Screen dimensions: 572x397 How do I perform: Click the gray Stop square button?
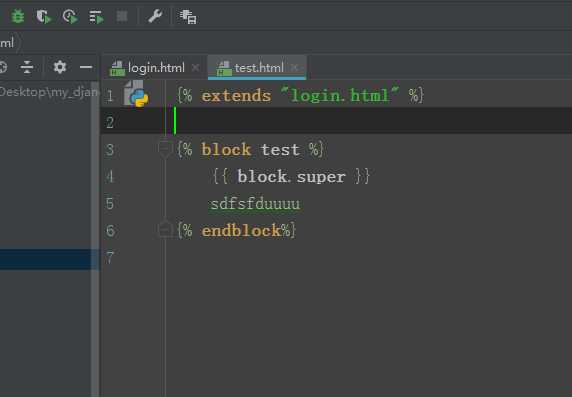(122, 16)
